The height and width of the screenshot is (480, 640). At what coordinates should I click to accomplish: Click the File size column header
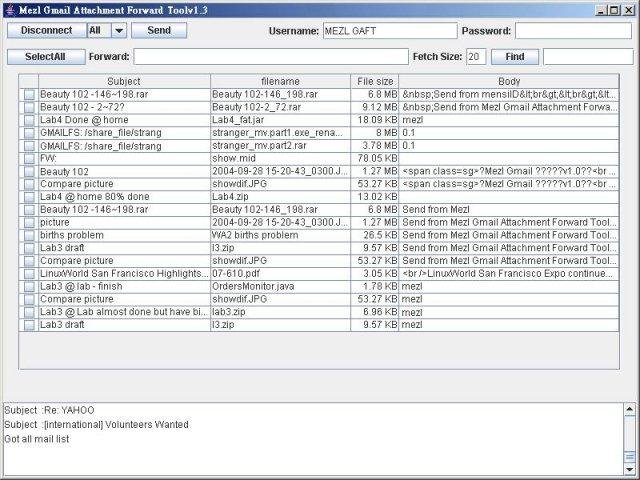pos(375,81)
